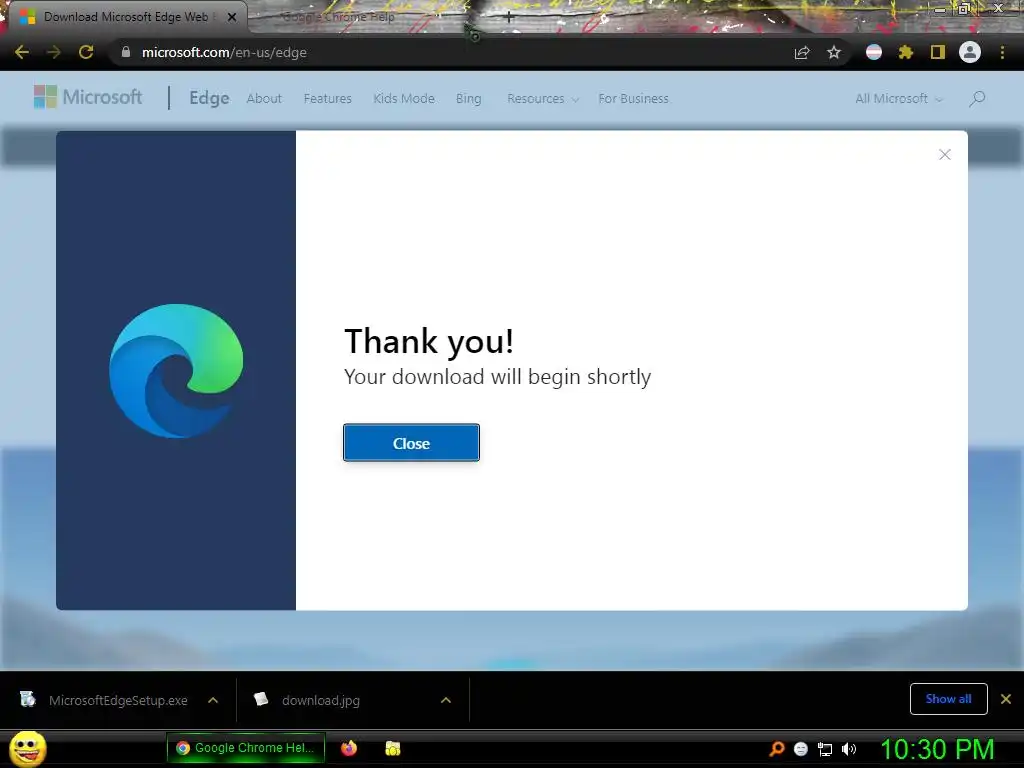Click the blue Close button
This screenshot has height=768, width=1024.
pyautogui.click(x=411, y=443)
